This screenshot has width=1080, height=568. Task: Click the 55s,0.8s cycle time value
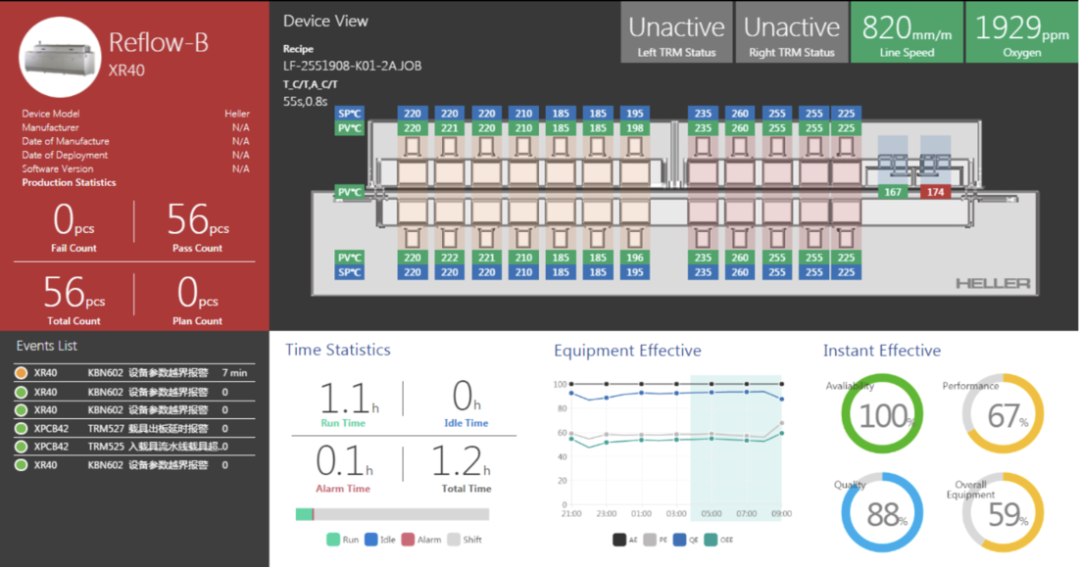[305, 101]
